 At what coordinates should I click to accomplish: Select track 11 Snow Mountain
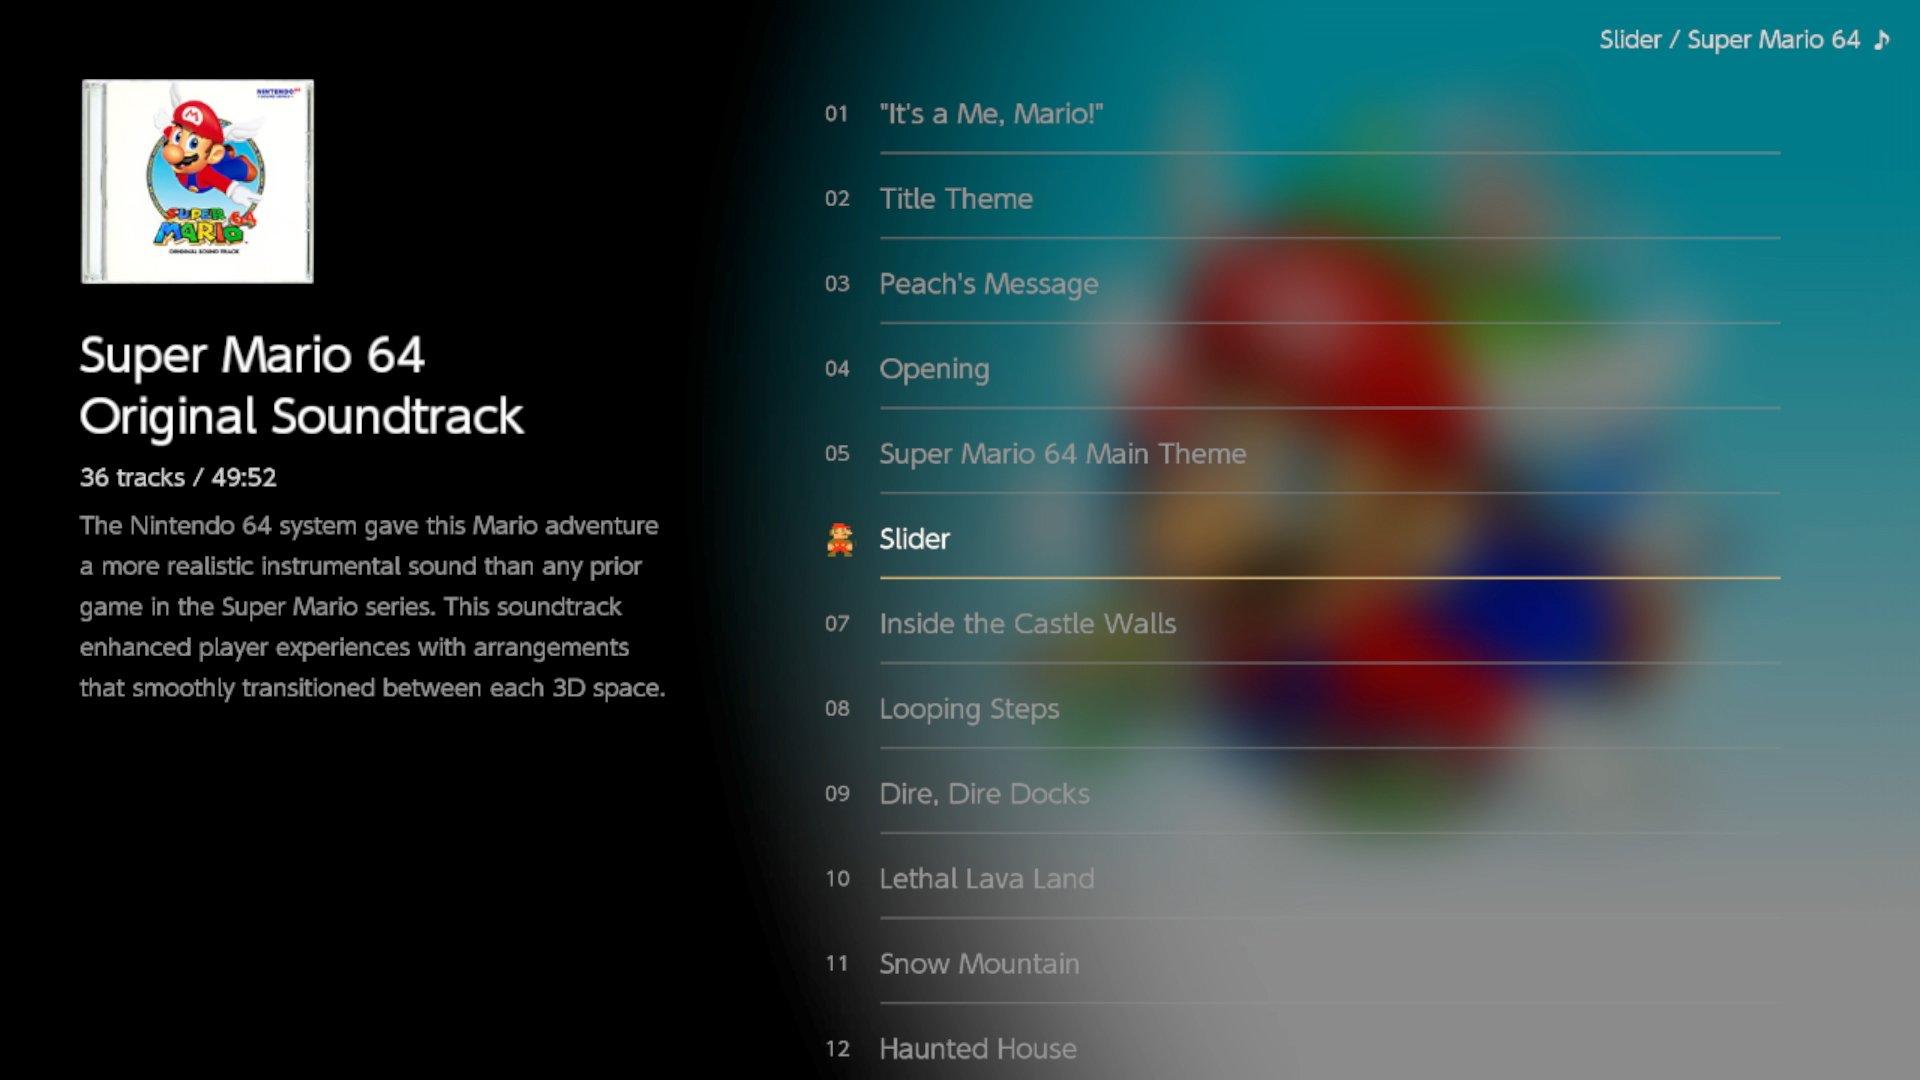tap(978, 963)
